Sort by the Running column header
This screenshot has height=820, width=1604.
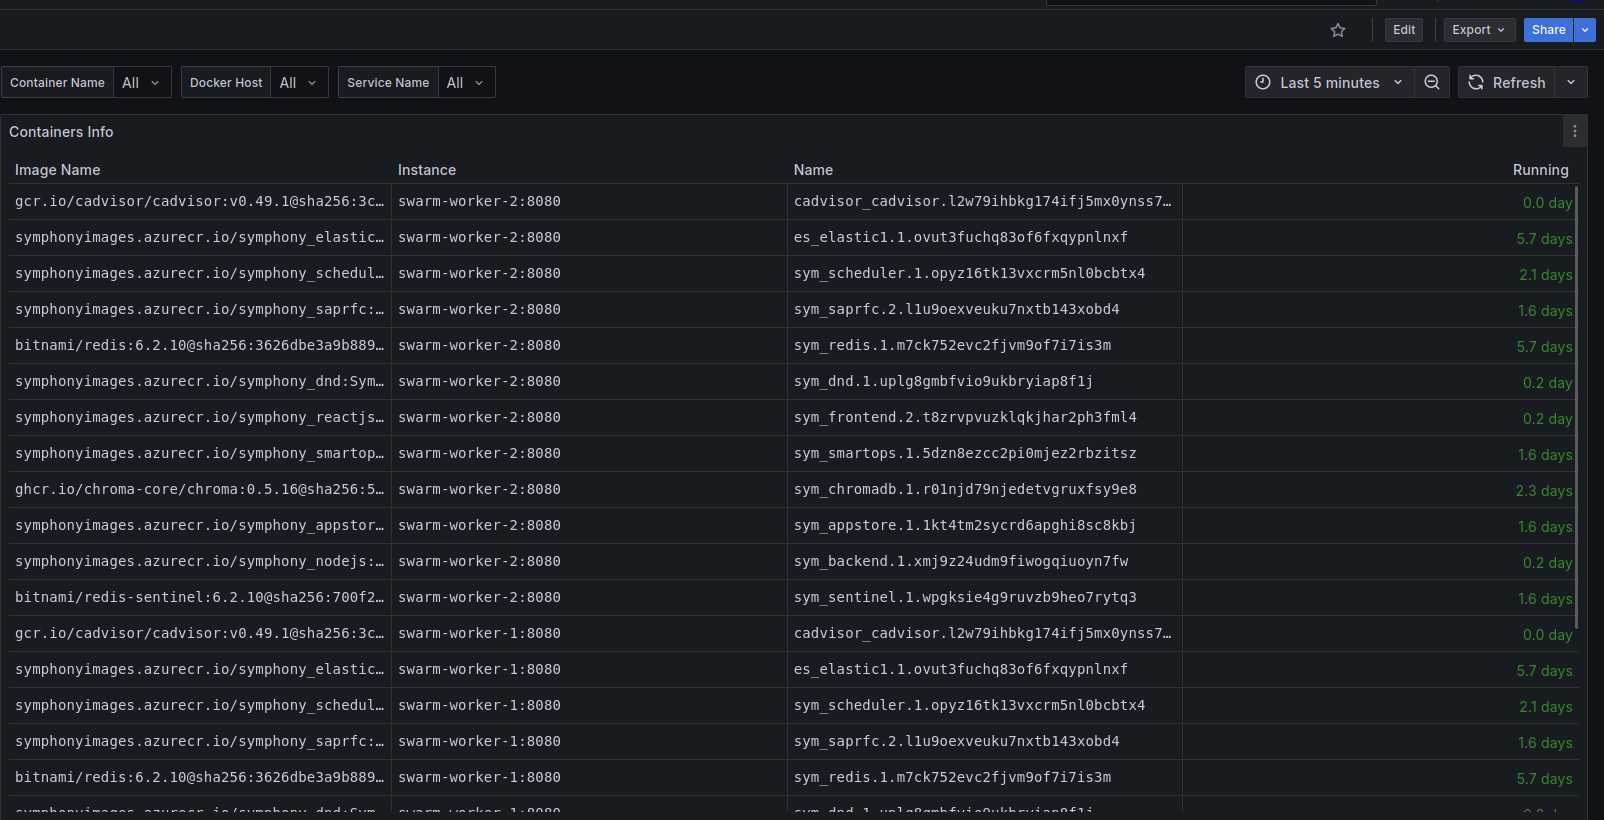tap(1540, 170)
